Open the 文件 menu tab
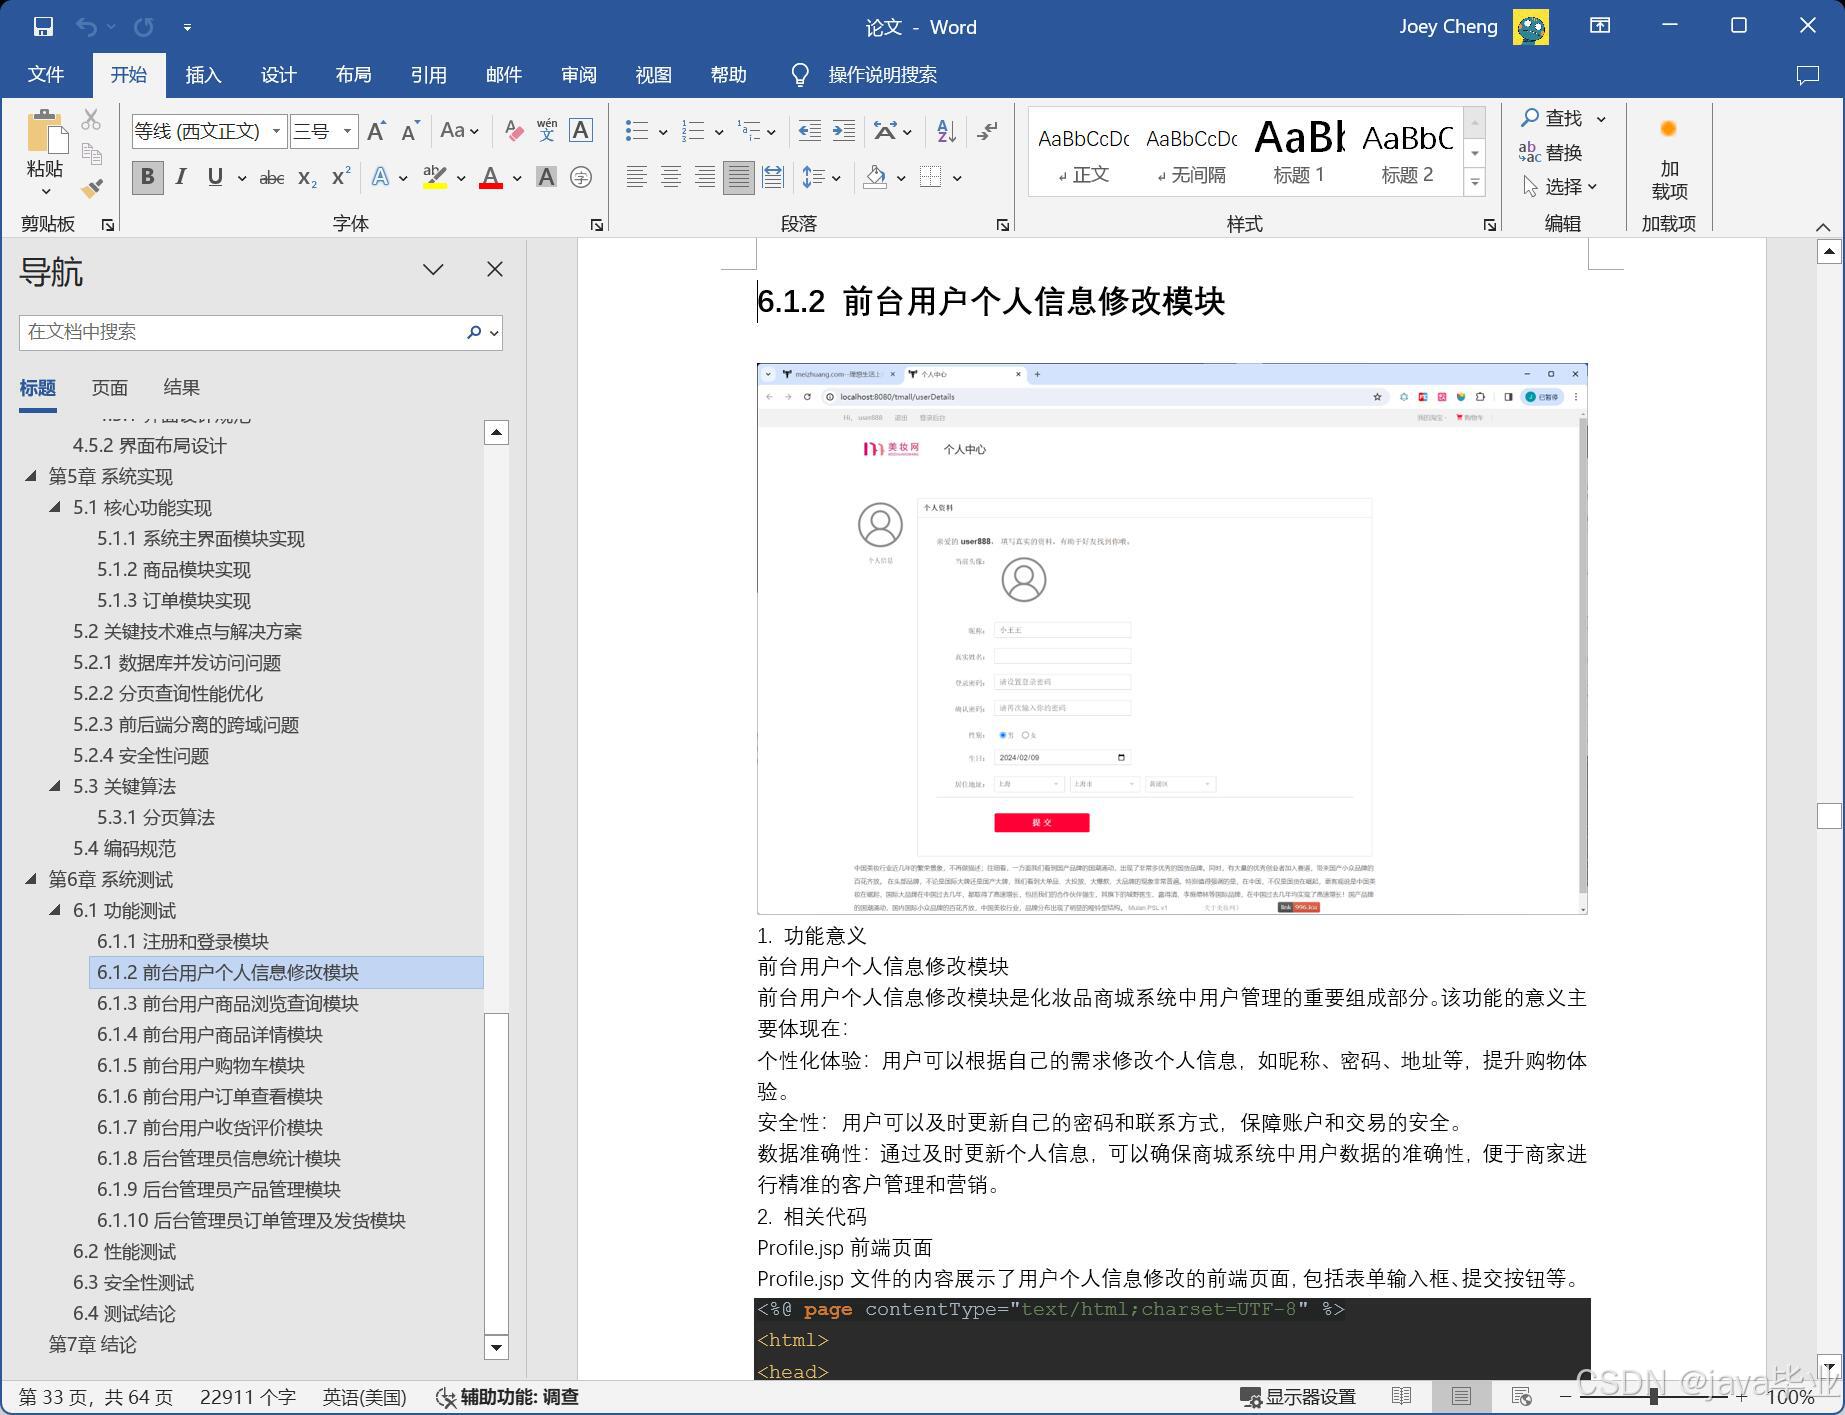This screenshot has width=1845, height=1415. pos(46,75)
